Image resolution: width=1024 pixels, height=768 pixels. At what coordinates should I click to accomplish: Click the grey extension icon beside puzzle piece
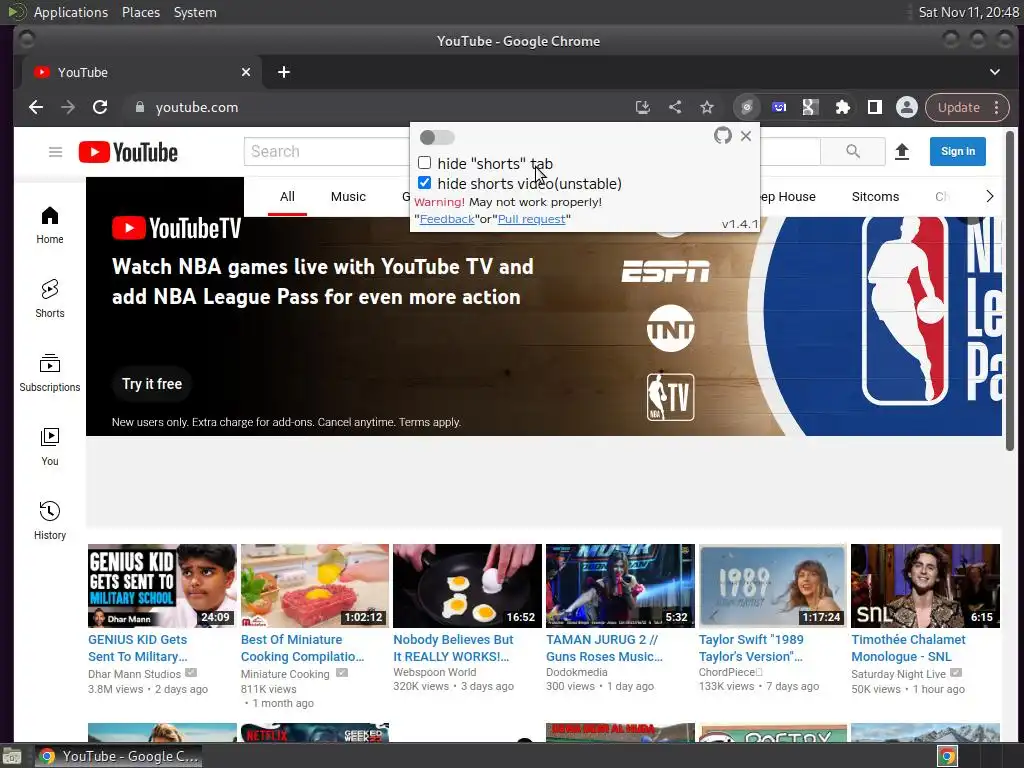(x=810, y=107)
